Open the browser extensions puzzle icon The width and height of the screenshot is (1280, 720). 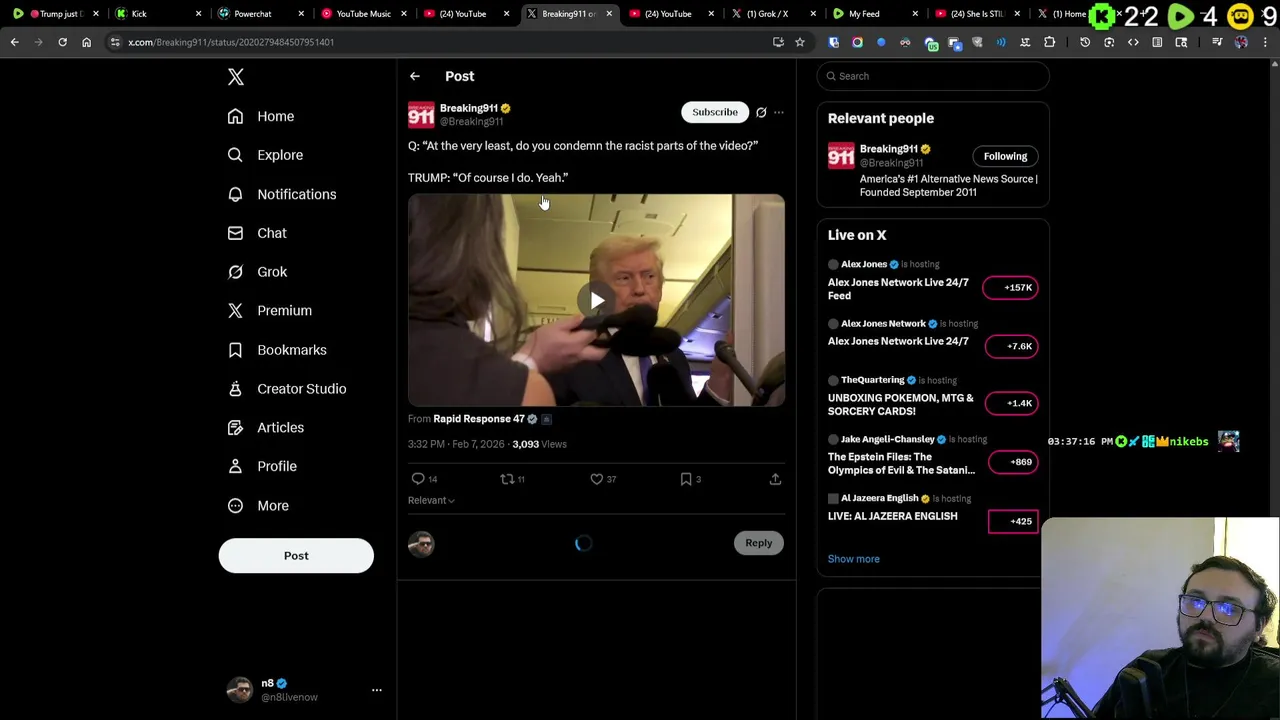(1049, 42)
